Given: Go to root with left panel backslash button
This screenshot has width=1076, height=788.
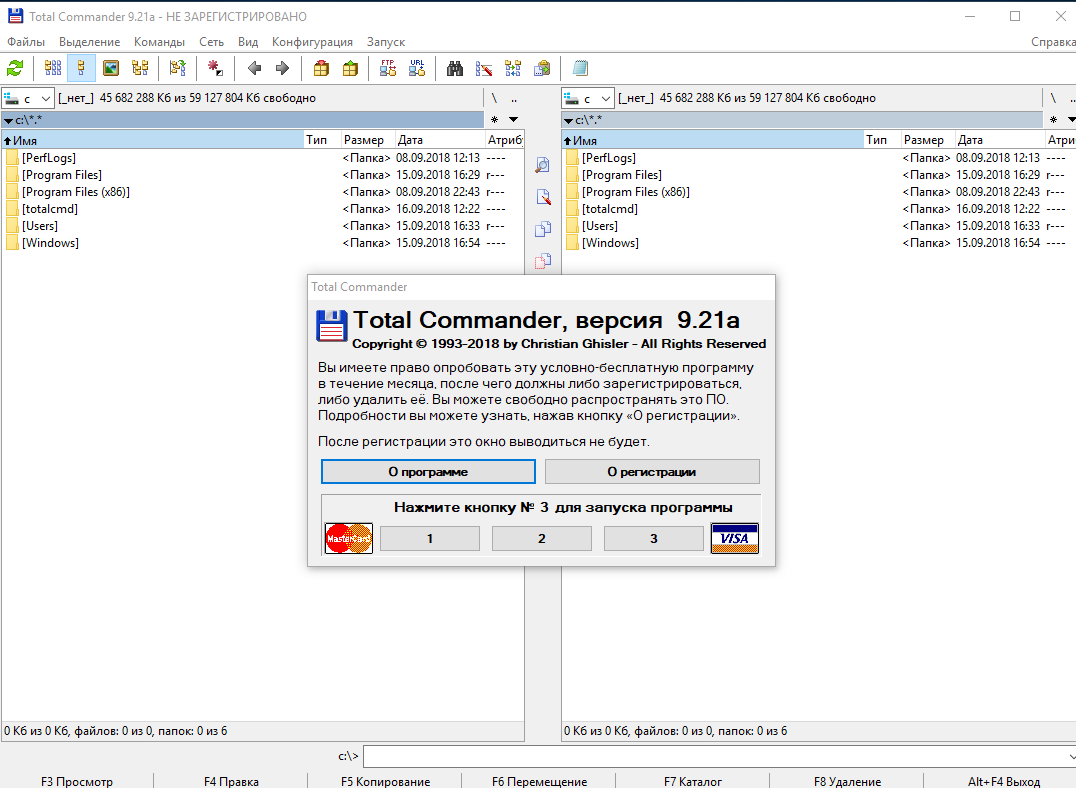Looking at the screenshot, I should tap(494, 98).
